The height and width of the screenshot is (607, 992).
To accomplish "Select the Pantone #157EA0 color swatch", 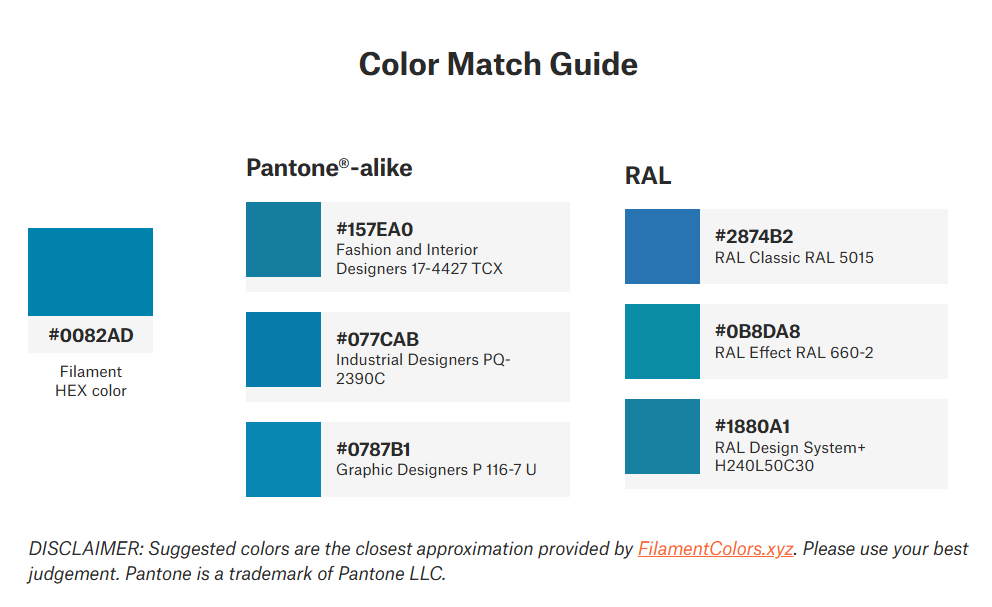I will 283,240.
